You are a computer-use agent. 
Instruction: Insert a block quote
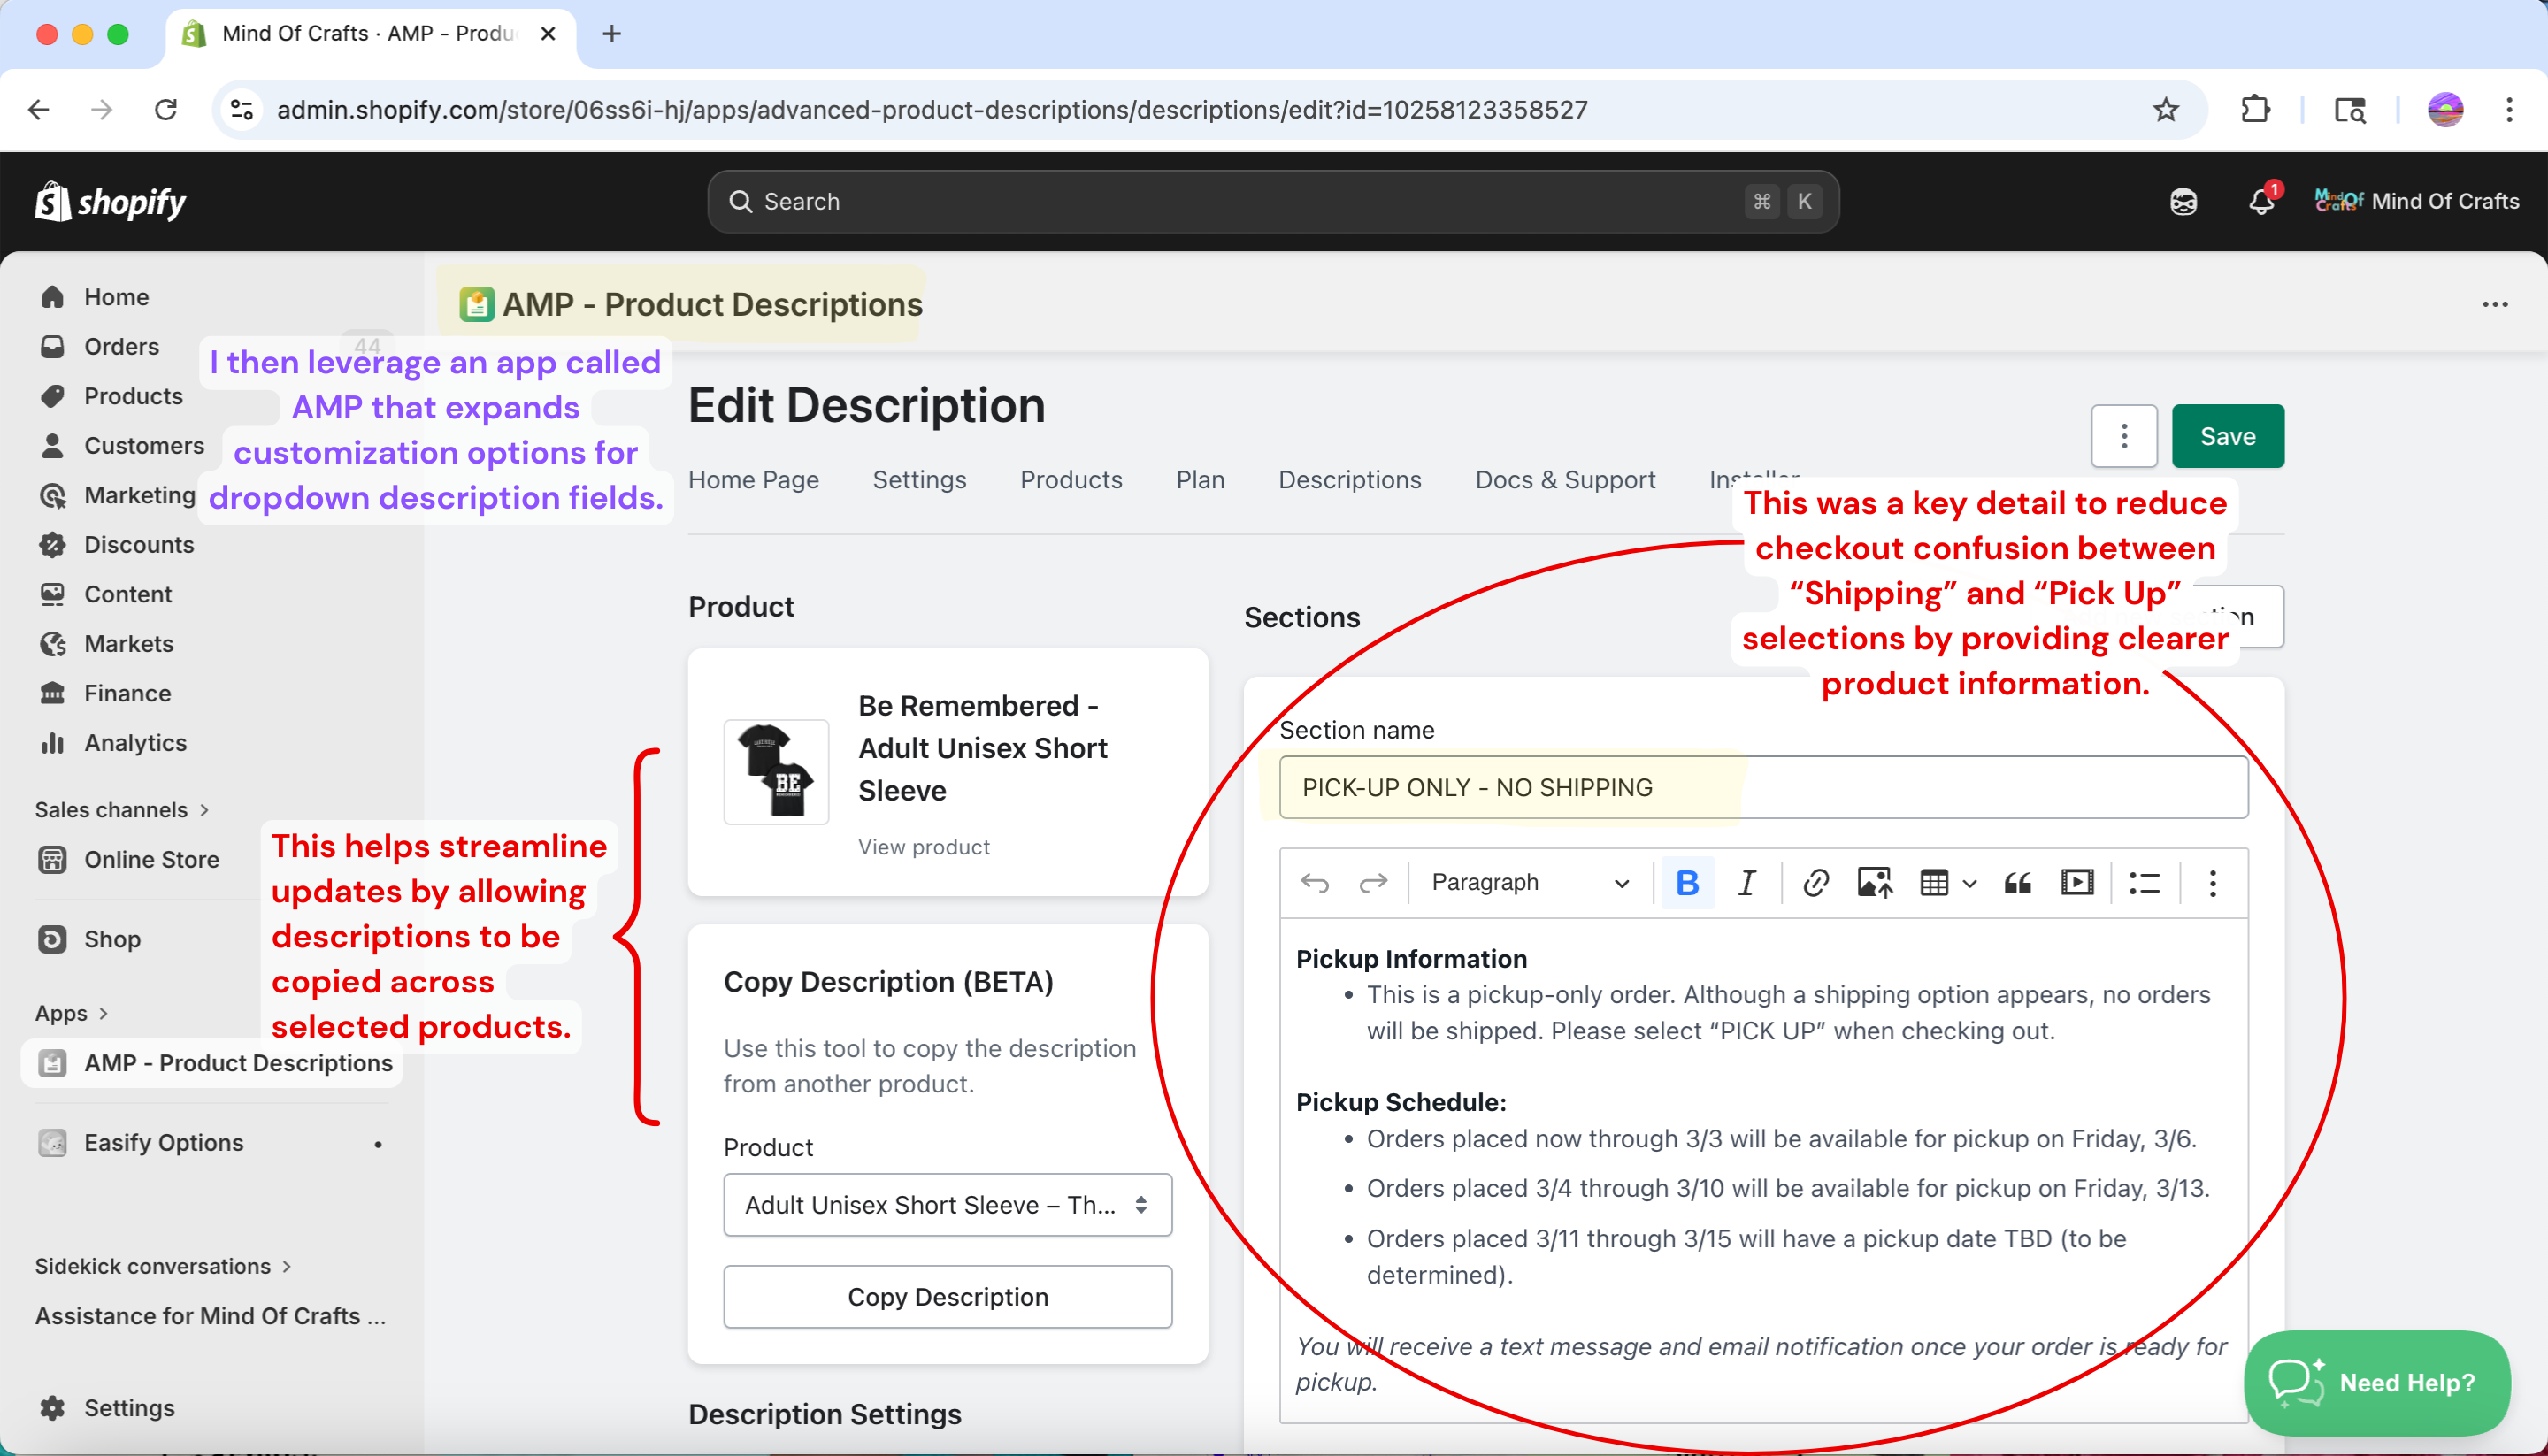[x=2017, y=882]
